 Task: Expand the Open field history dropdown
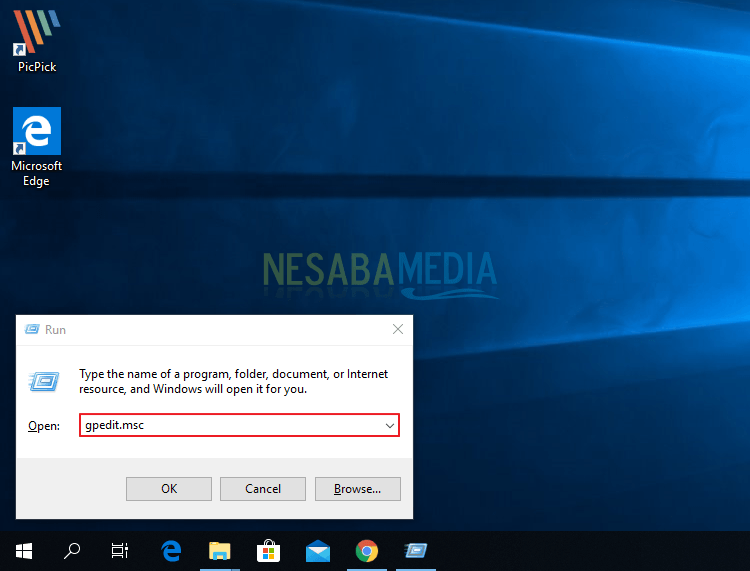390,425
